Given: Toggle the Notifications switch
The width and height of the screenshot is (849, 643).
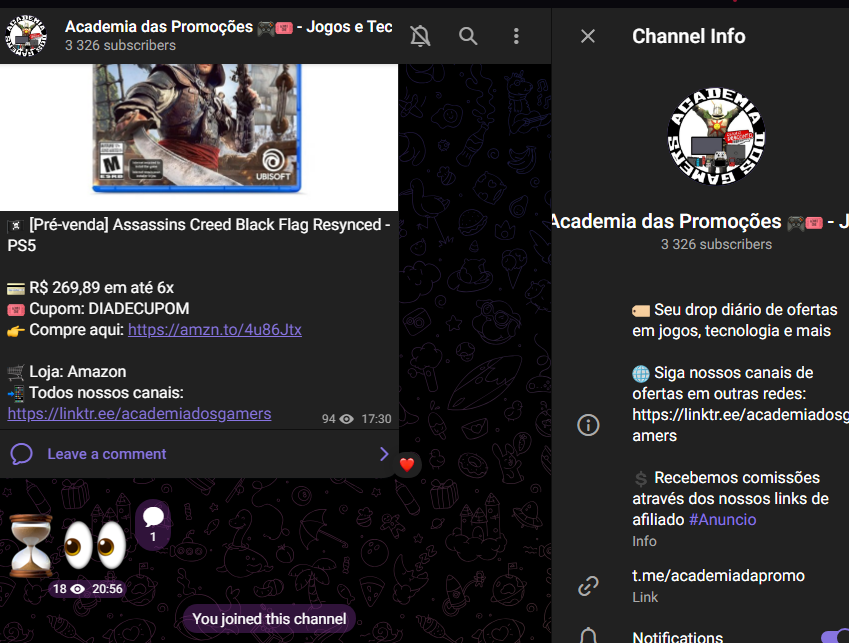Looking at the screenshot, I should (835, 636).
